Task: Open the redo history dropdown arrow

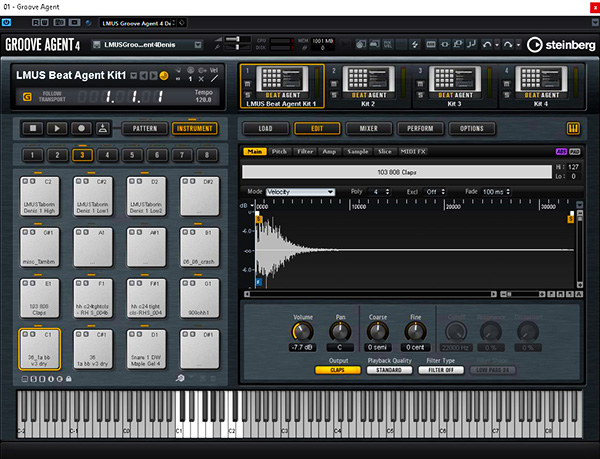Action: coord(518,45)
